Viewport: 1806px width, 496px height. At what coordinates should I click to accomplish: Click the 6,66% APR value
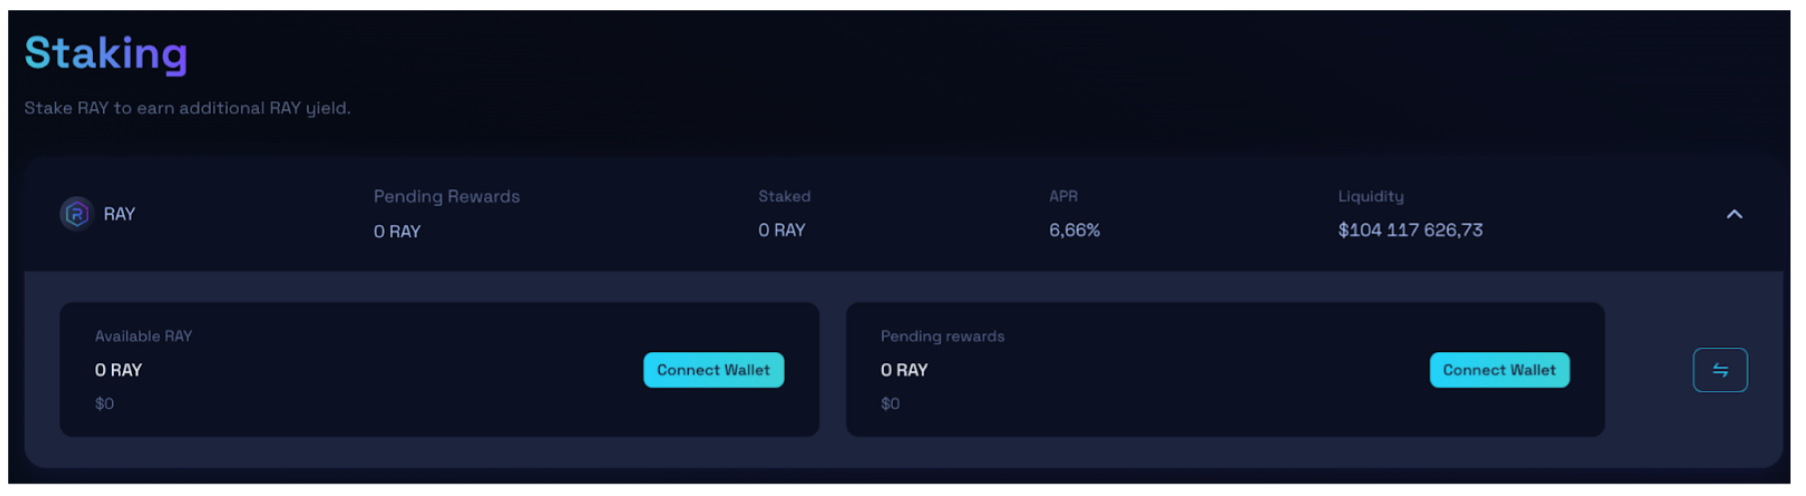1074,230
